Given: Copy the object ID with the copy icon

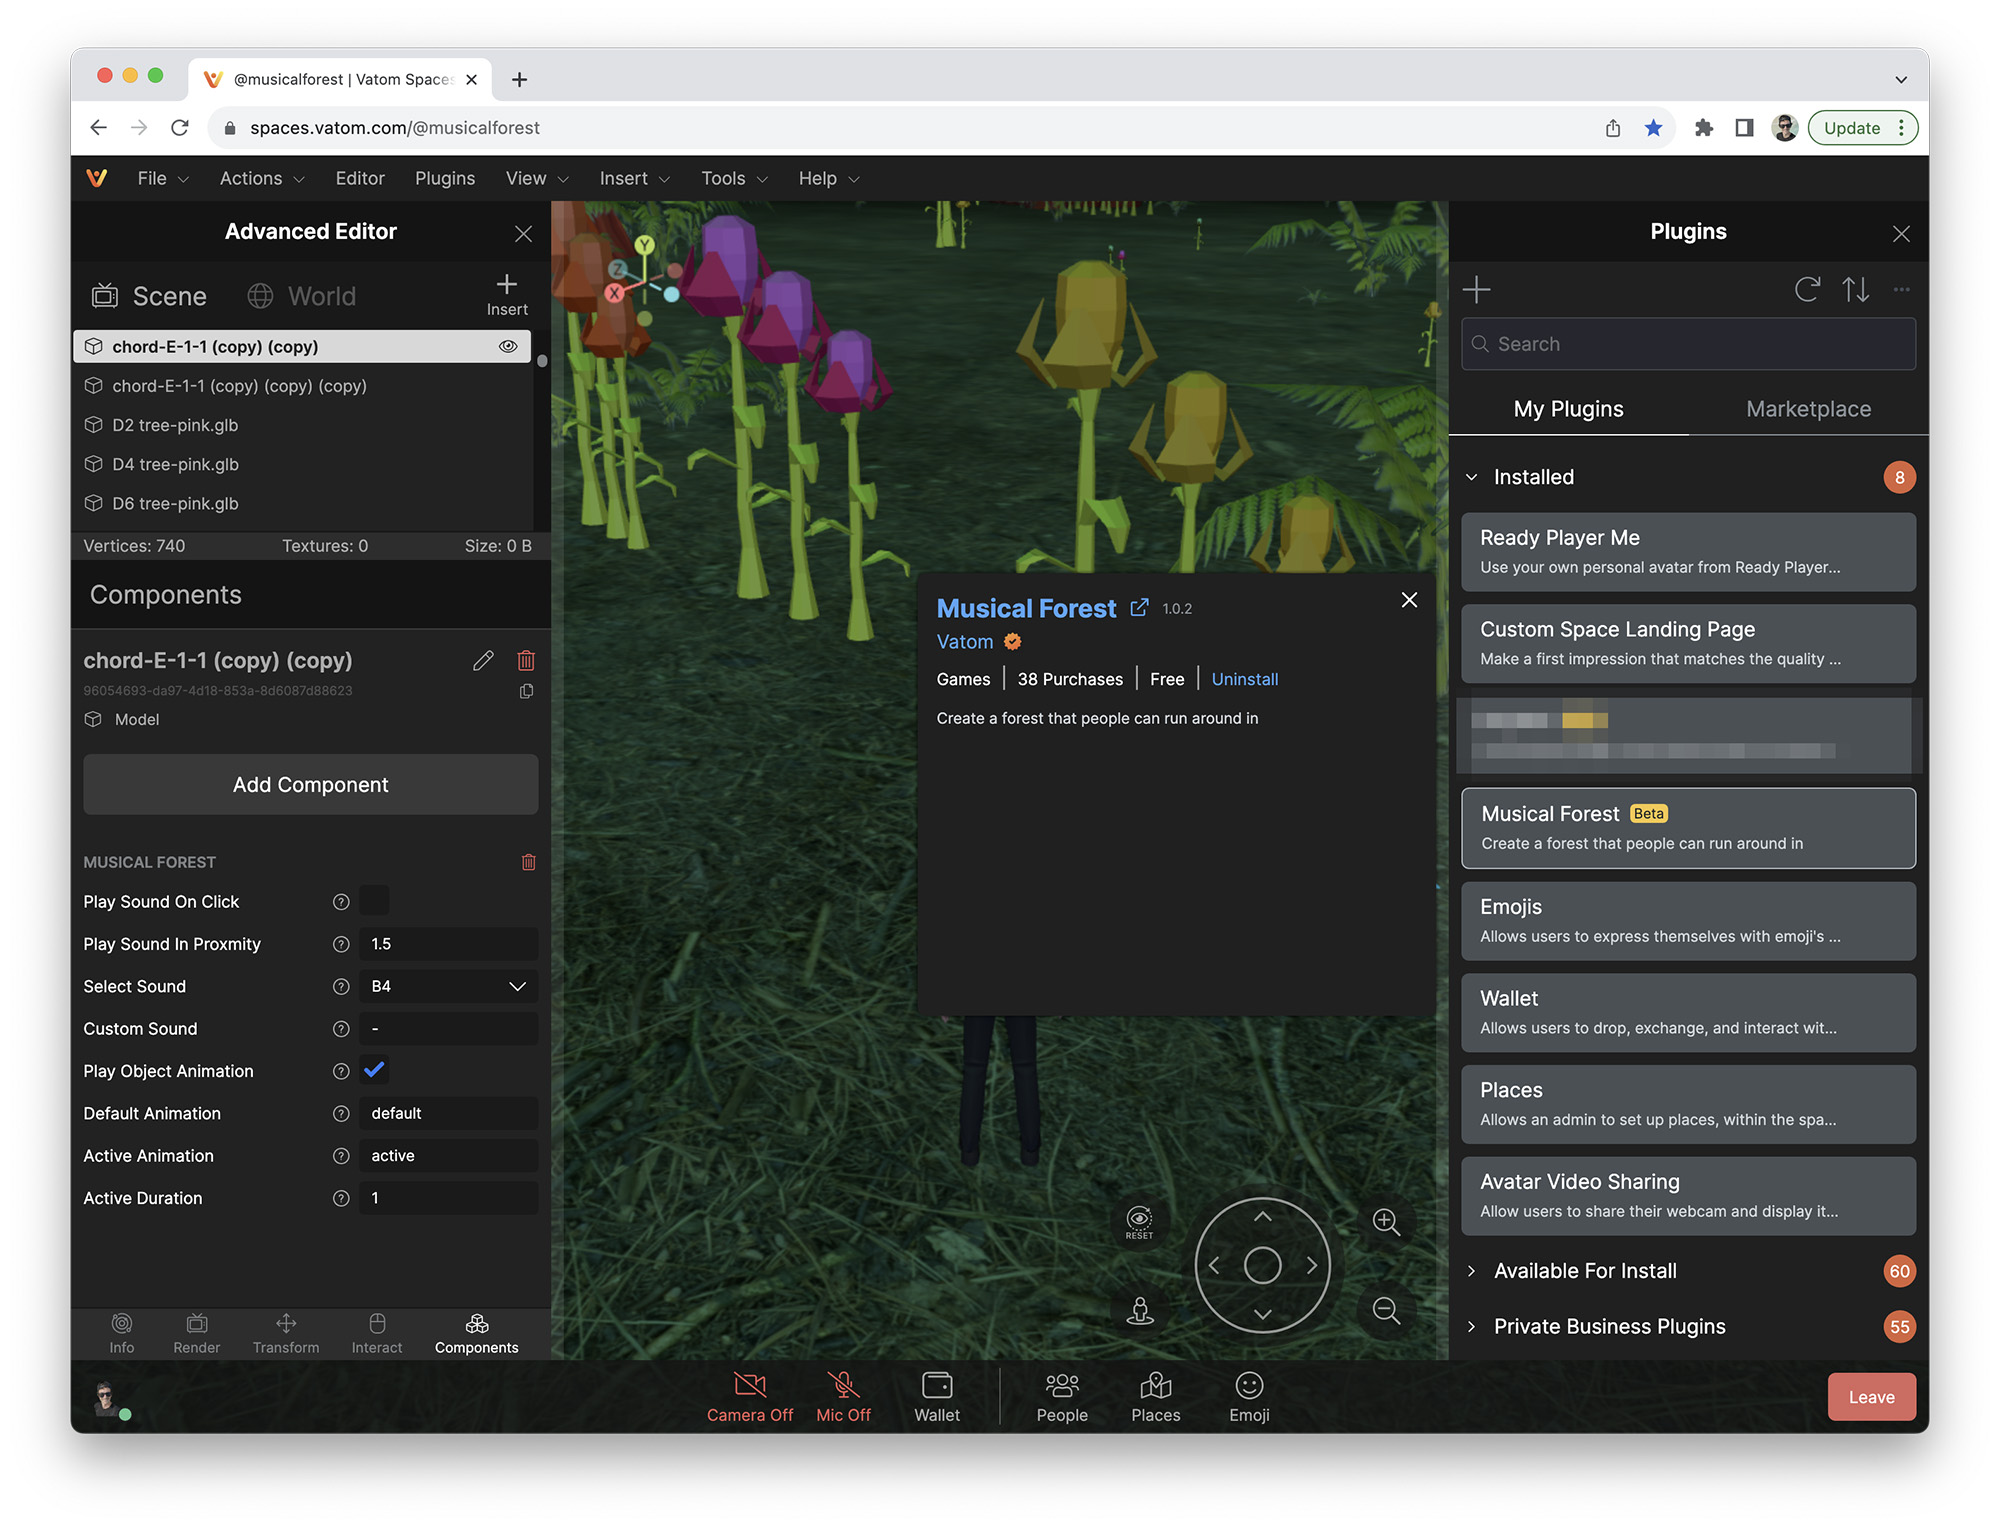Looking at the screenshot, I should coord(526,691).
